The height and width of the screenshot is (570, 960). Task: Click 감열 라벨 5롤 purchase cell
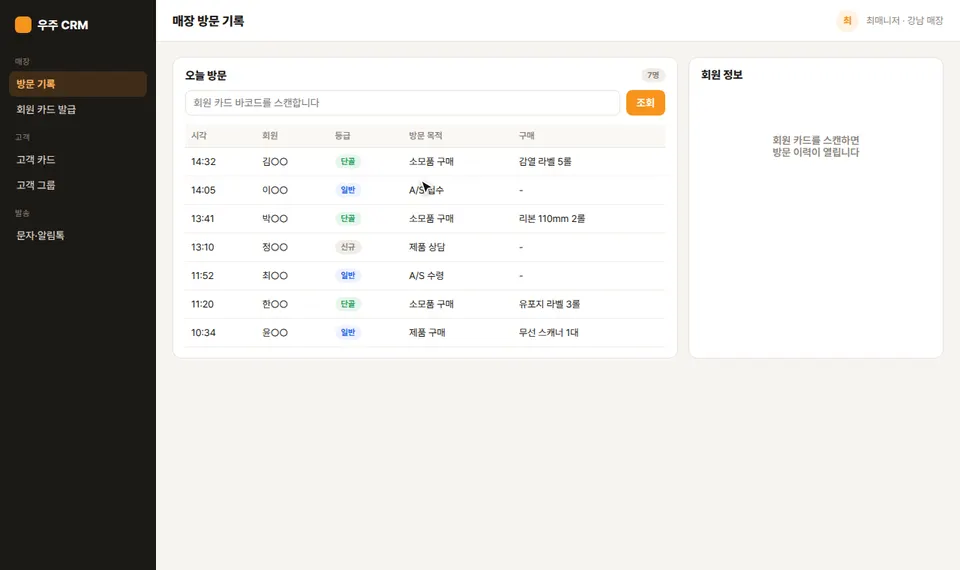point(545,162)
